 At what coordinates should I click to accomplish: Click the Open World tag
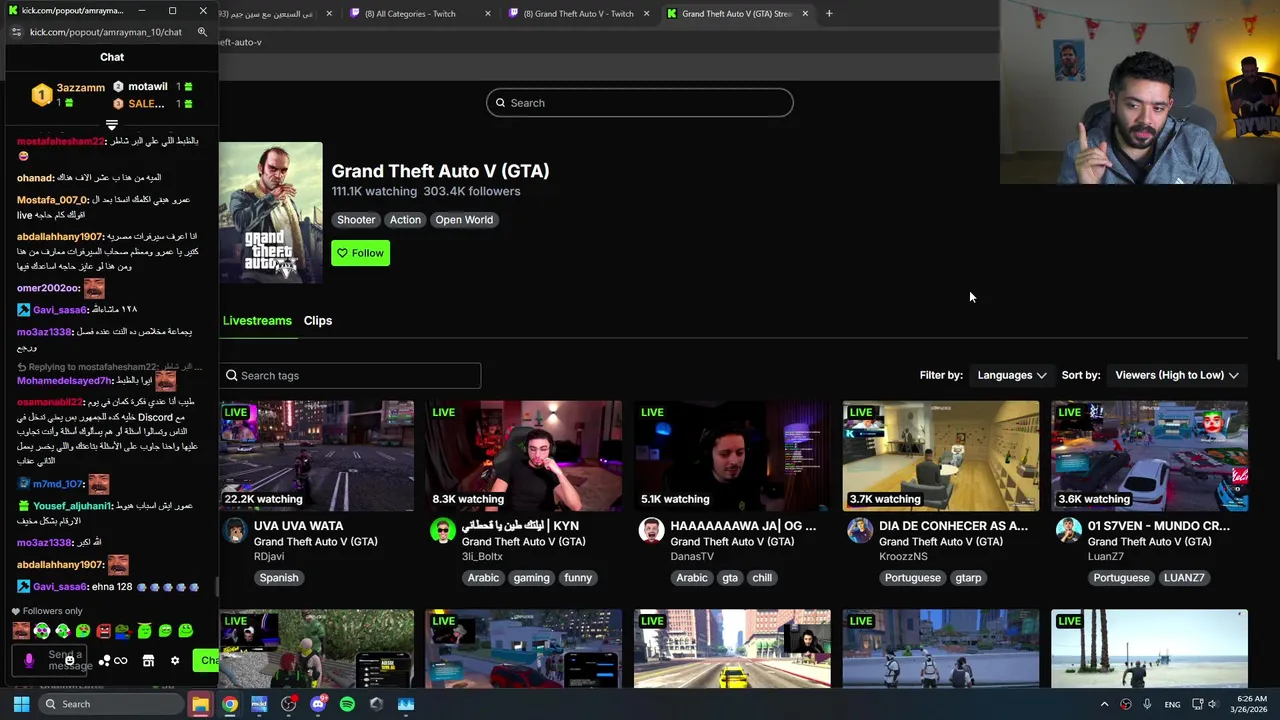(x=464, y=220)
